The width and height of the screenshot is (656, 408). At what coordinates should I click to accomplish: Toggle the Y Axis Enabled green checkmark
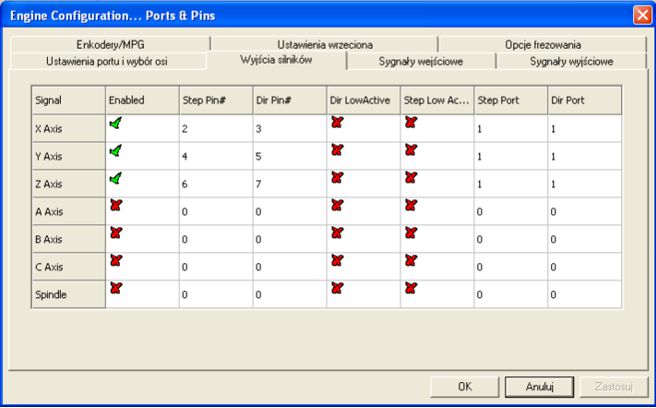point(116,150)
